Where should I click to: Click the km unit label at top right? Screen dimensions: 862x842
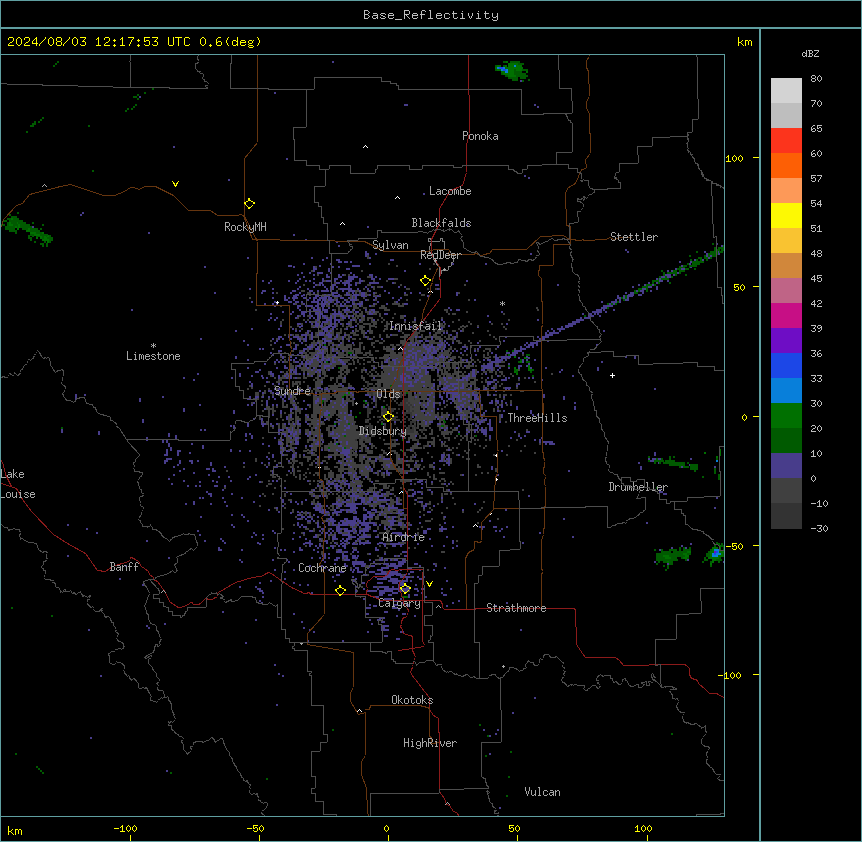pyautogui.click(x=744, y=42)
